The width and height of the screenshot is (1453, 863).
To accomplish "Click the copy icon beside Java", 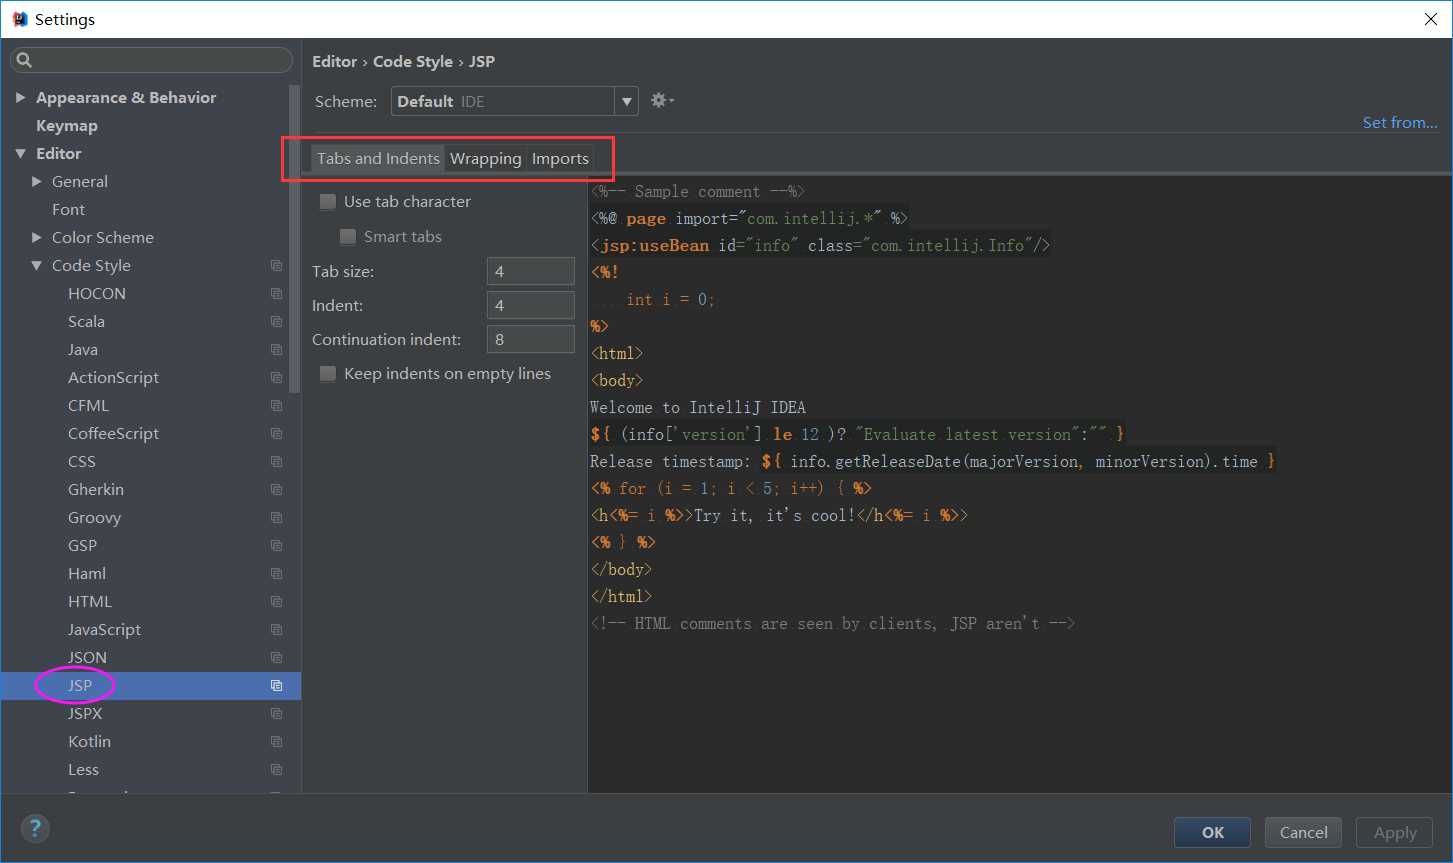I will tap(277, 350).
